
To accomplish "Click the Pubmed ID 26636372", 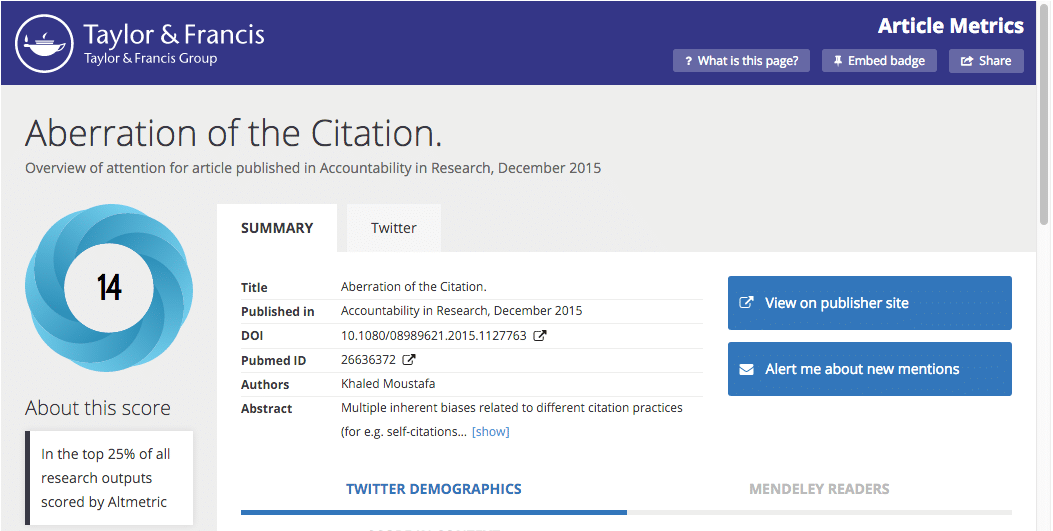I will click(x=368, y=360).
